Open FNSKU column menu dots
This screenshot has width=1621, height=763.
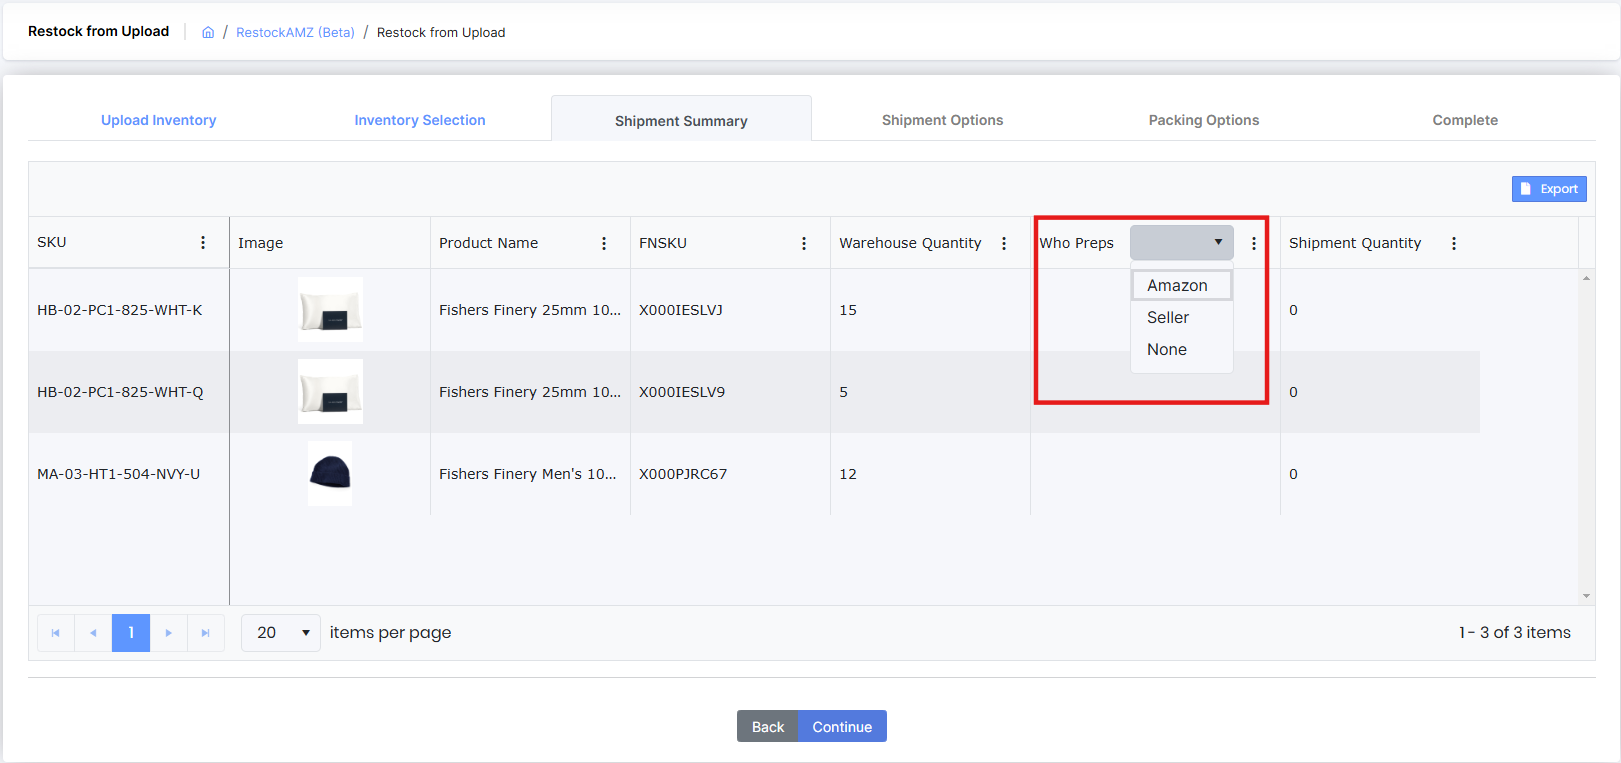[x=804, y=243]
